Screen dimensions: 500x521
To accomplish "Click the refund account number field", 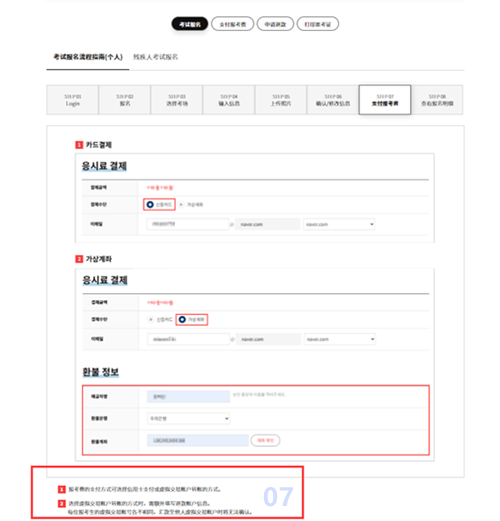I will tap(198, 440).
